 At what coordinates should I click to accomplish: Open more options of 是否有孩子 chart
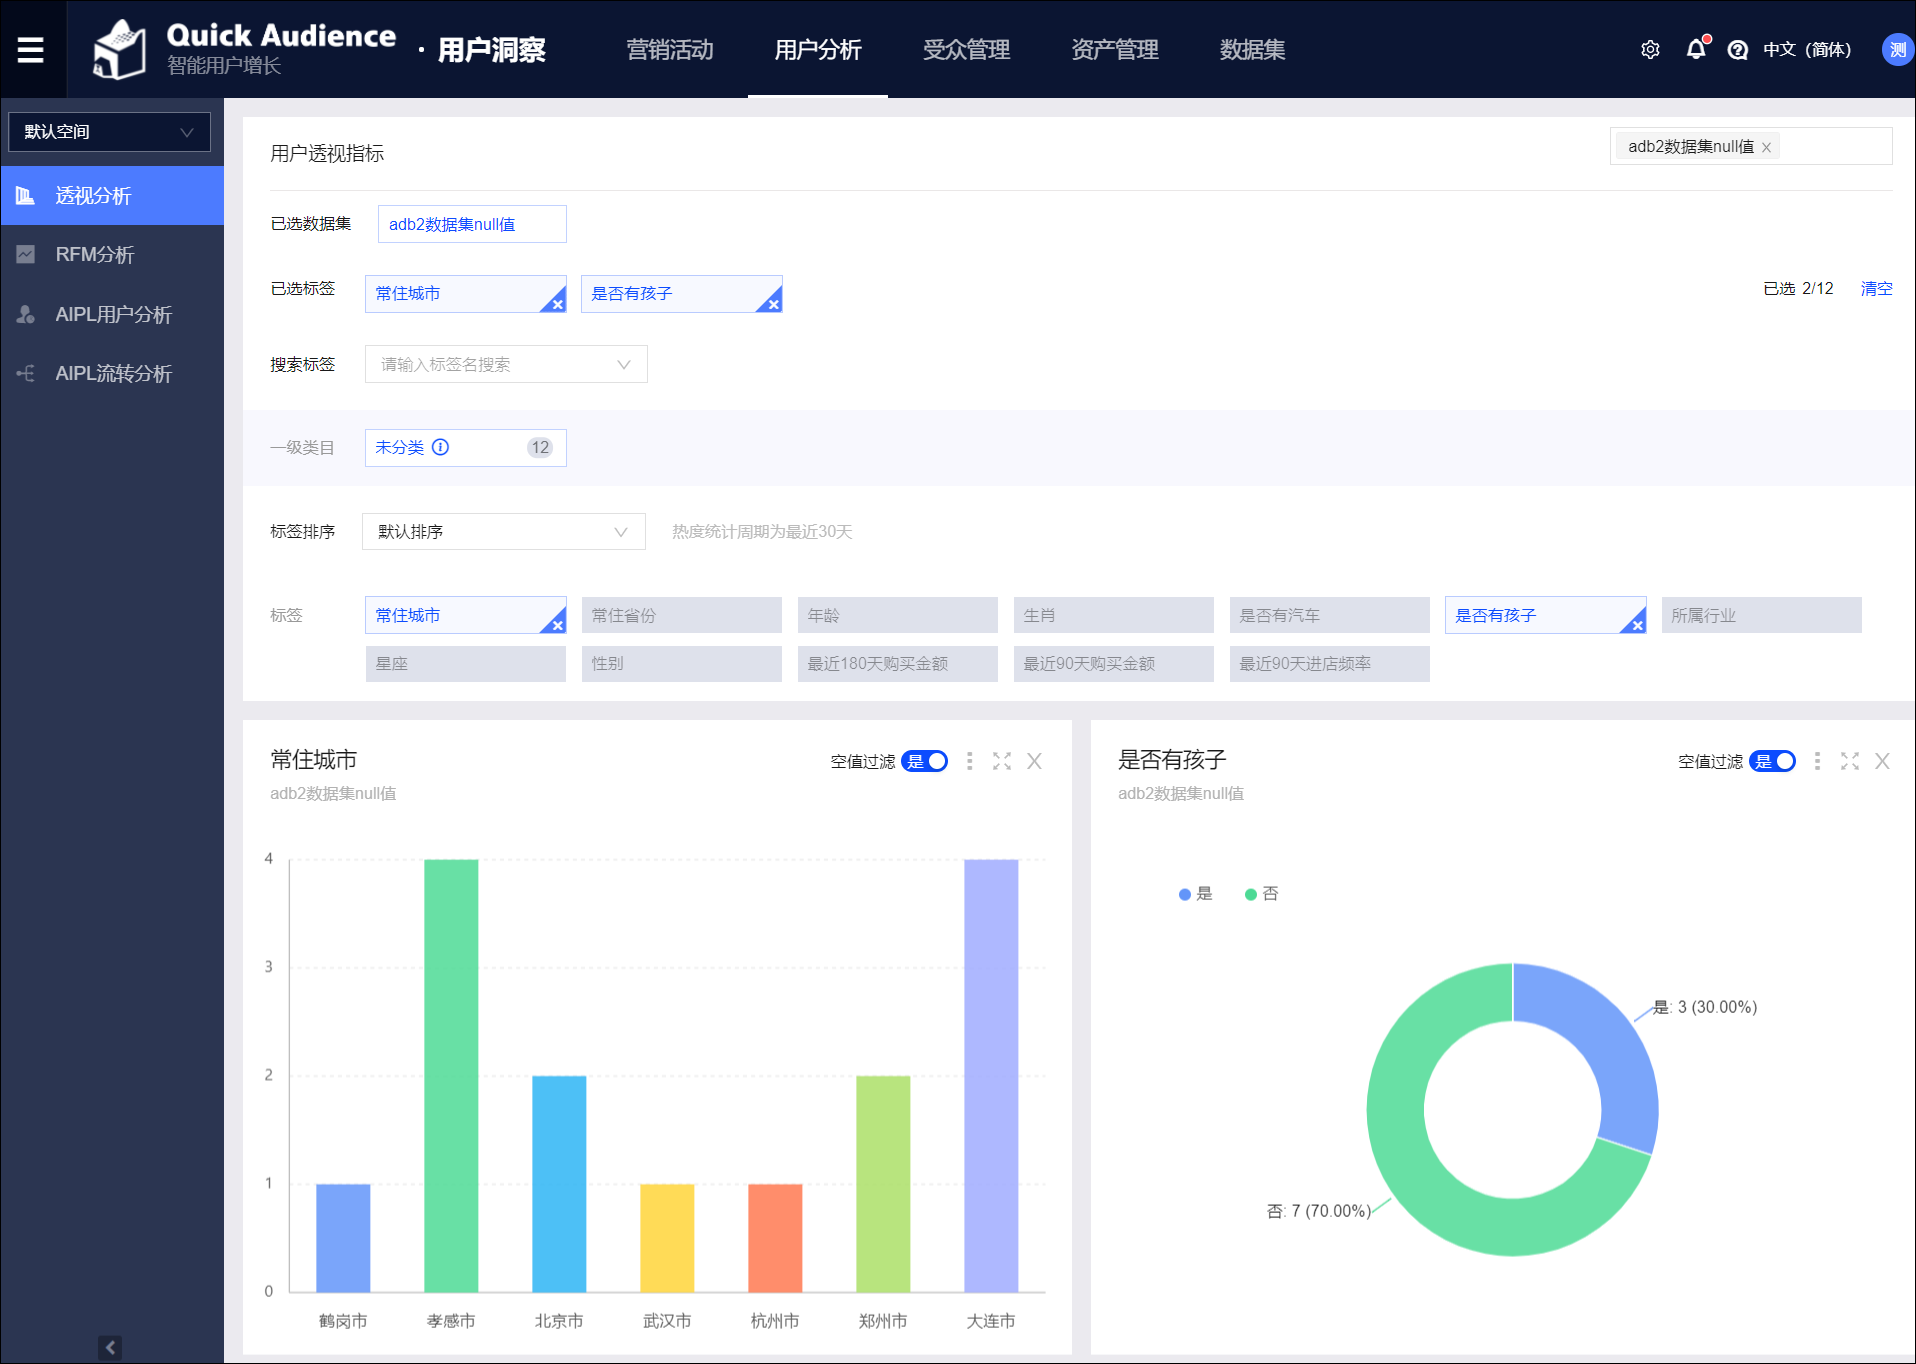click(x=1817, y=761)
